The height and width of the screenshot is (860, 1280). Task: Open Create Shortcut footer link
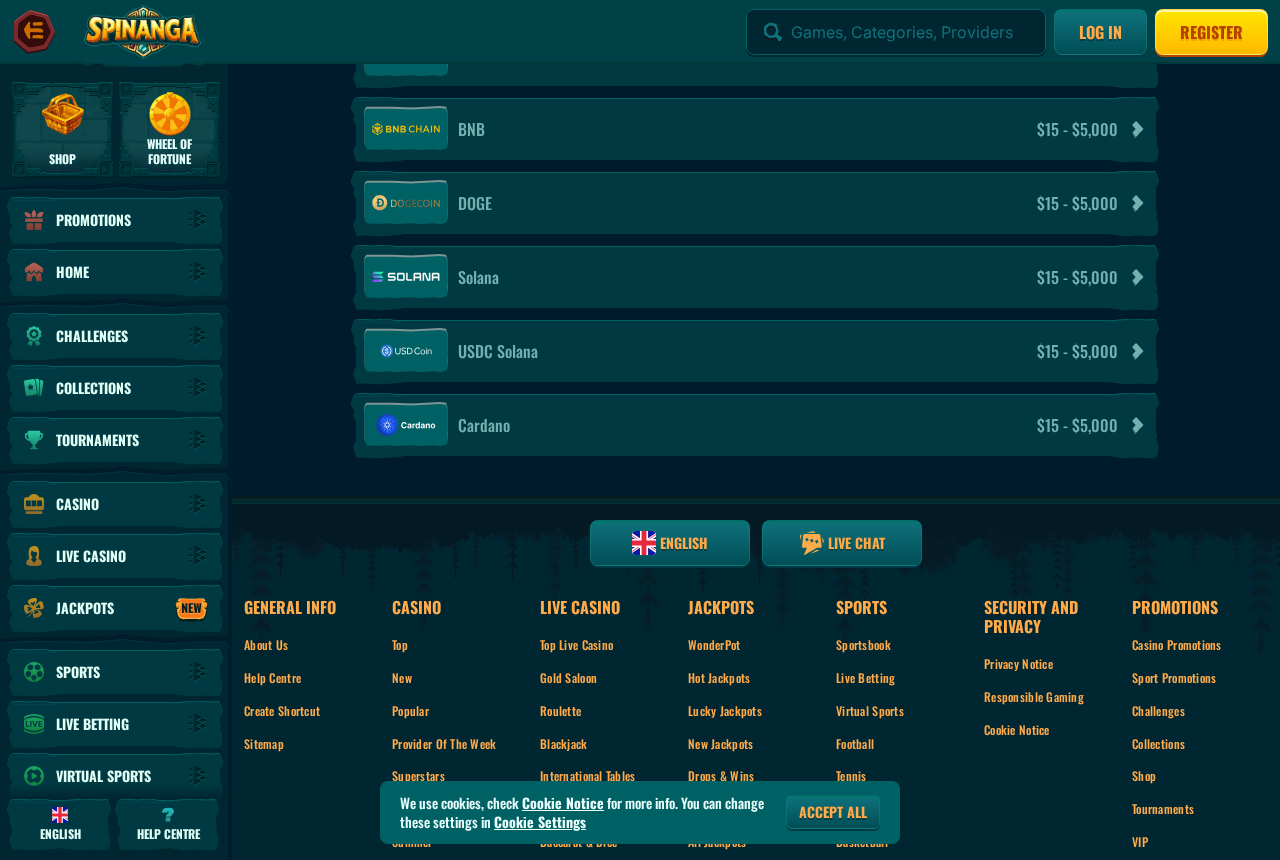tap(282, 711)
